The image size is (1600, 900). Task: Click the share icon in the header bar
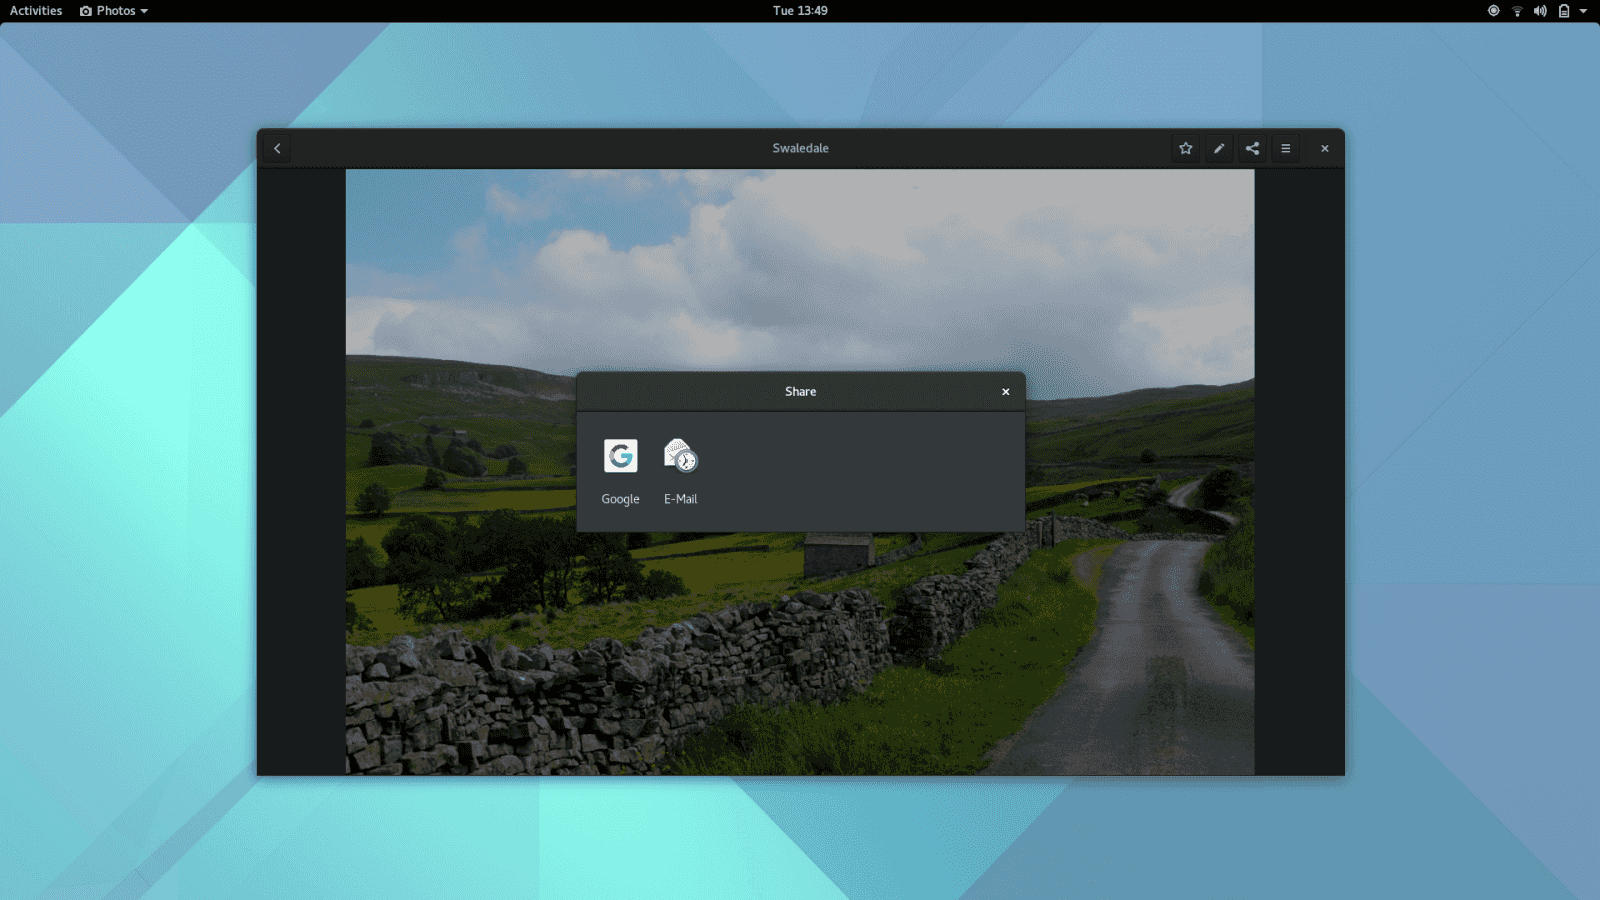[x=1252, y=148]
